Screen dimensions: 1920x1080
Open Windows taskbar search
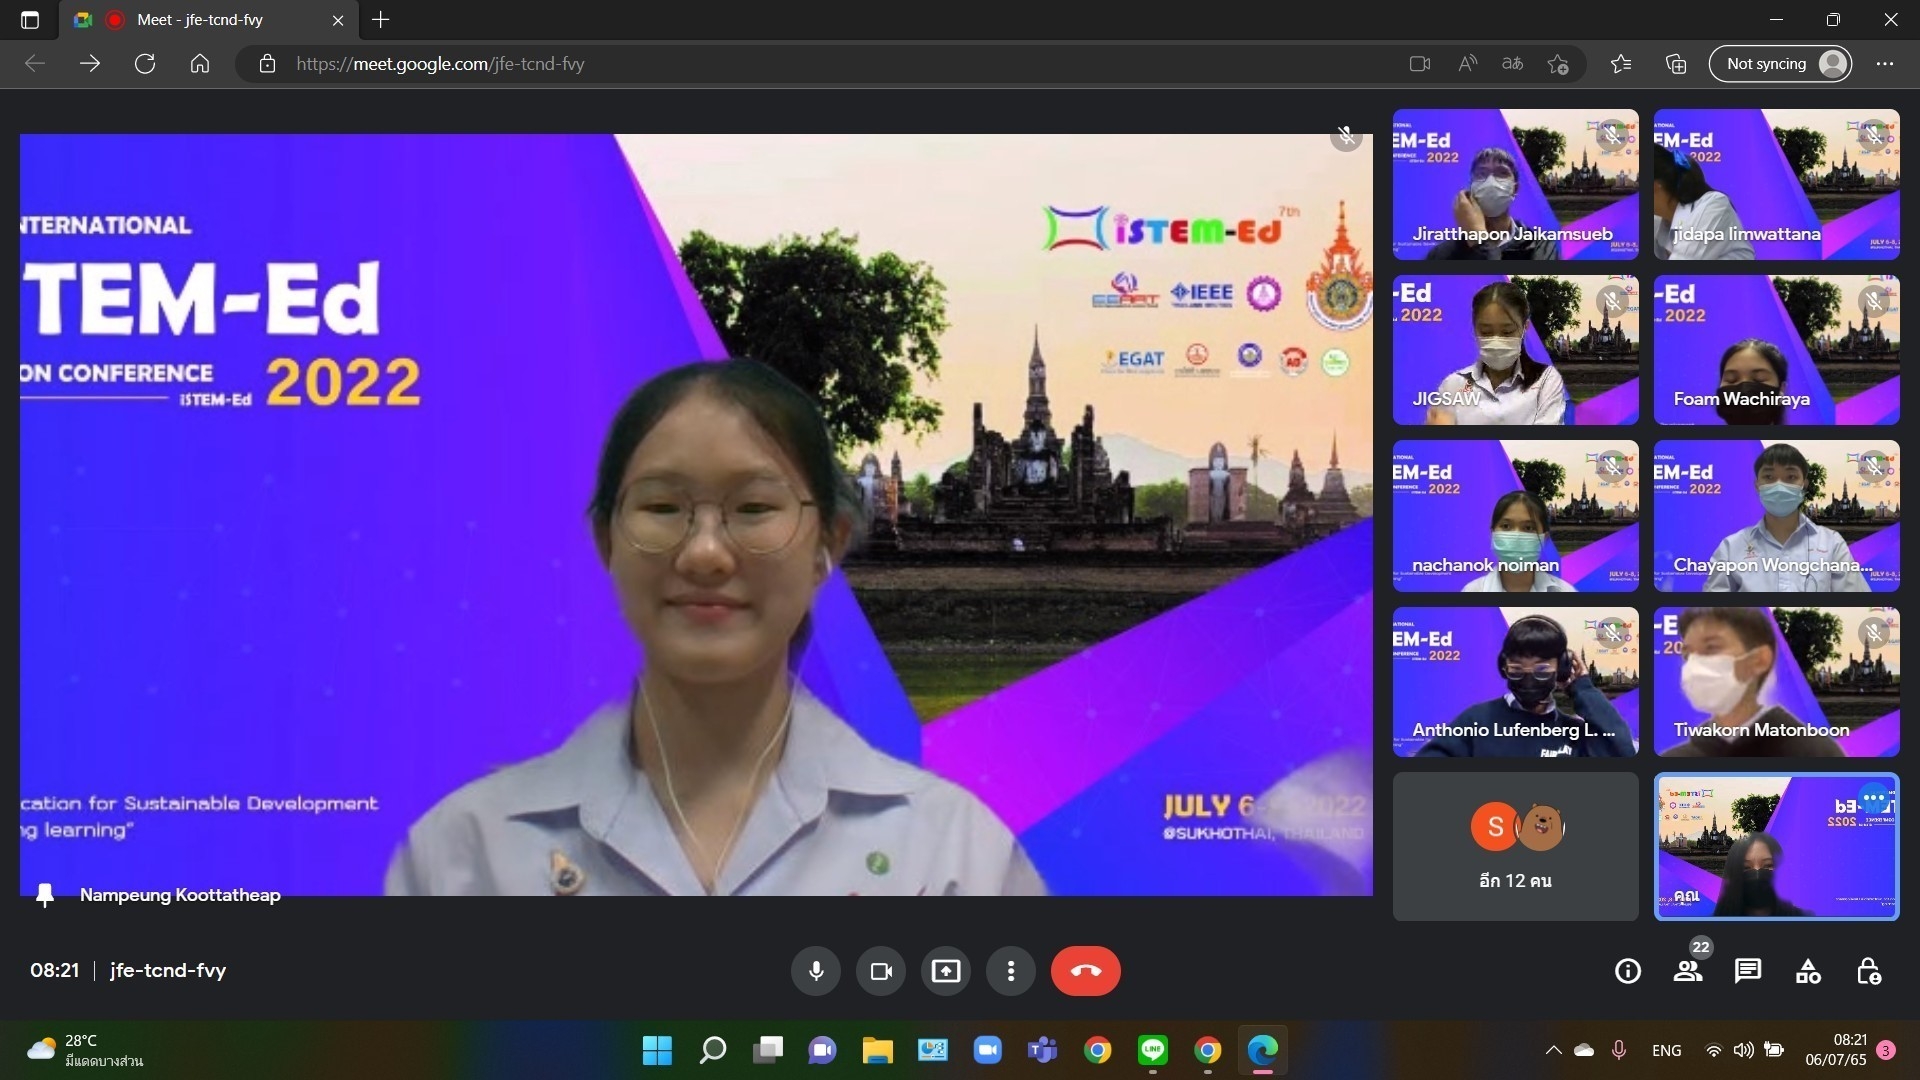click(712, 1050)
